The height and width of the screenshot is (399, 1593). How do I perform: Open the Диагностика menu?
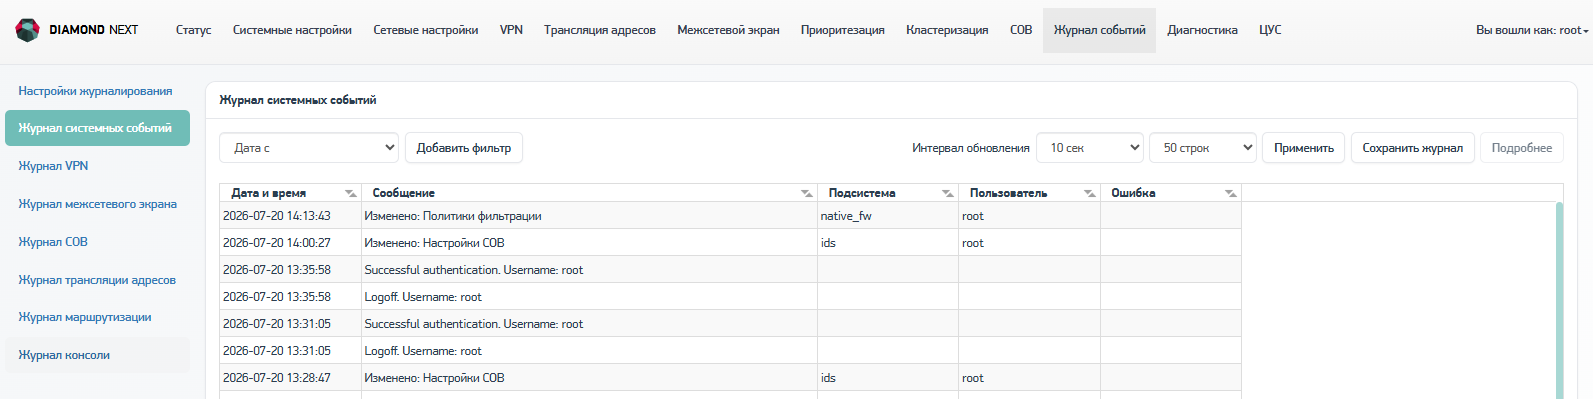[1202, 30]
